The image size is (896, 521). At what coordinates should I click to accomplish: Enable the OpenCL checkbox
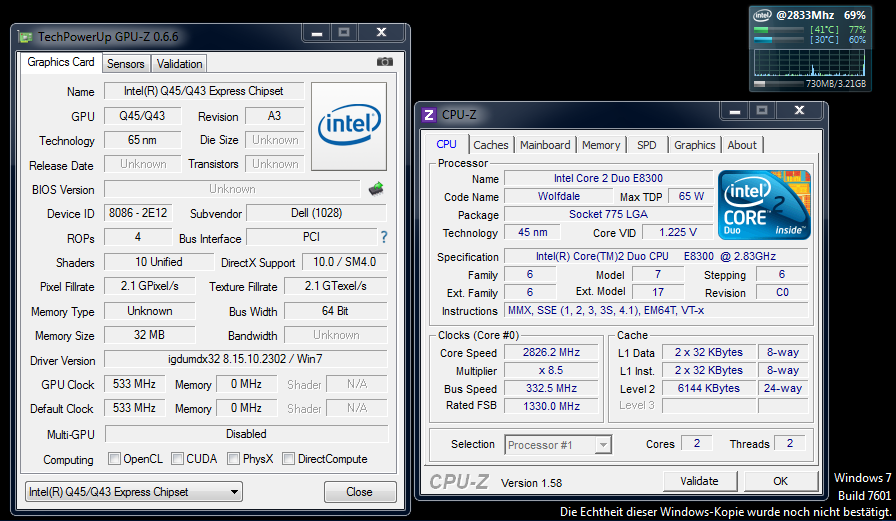pos(114,459)
